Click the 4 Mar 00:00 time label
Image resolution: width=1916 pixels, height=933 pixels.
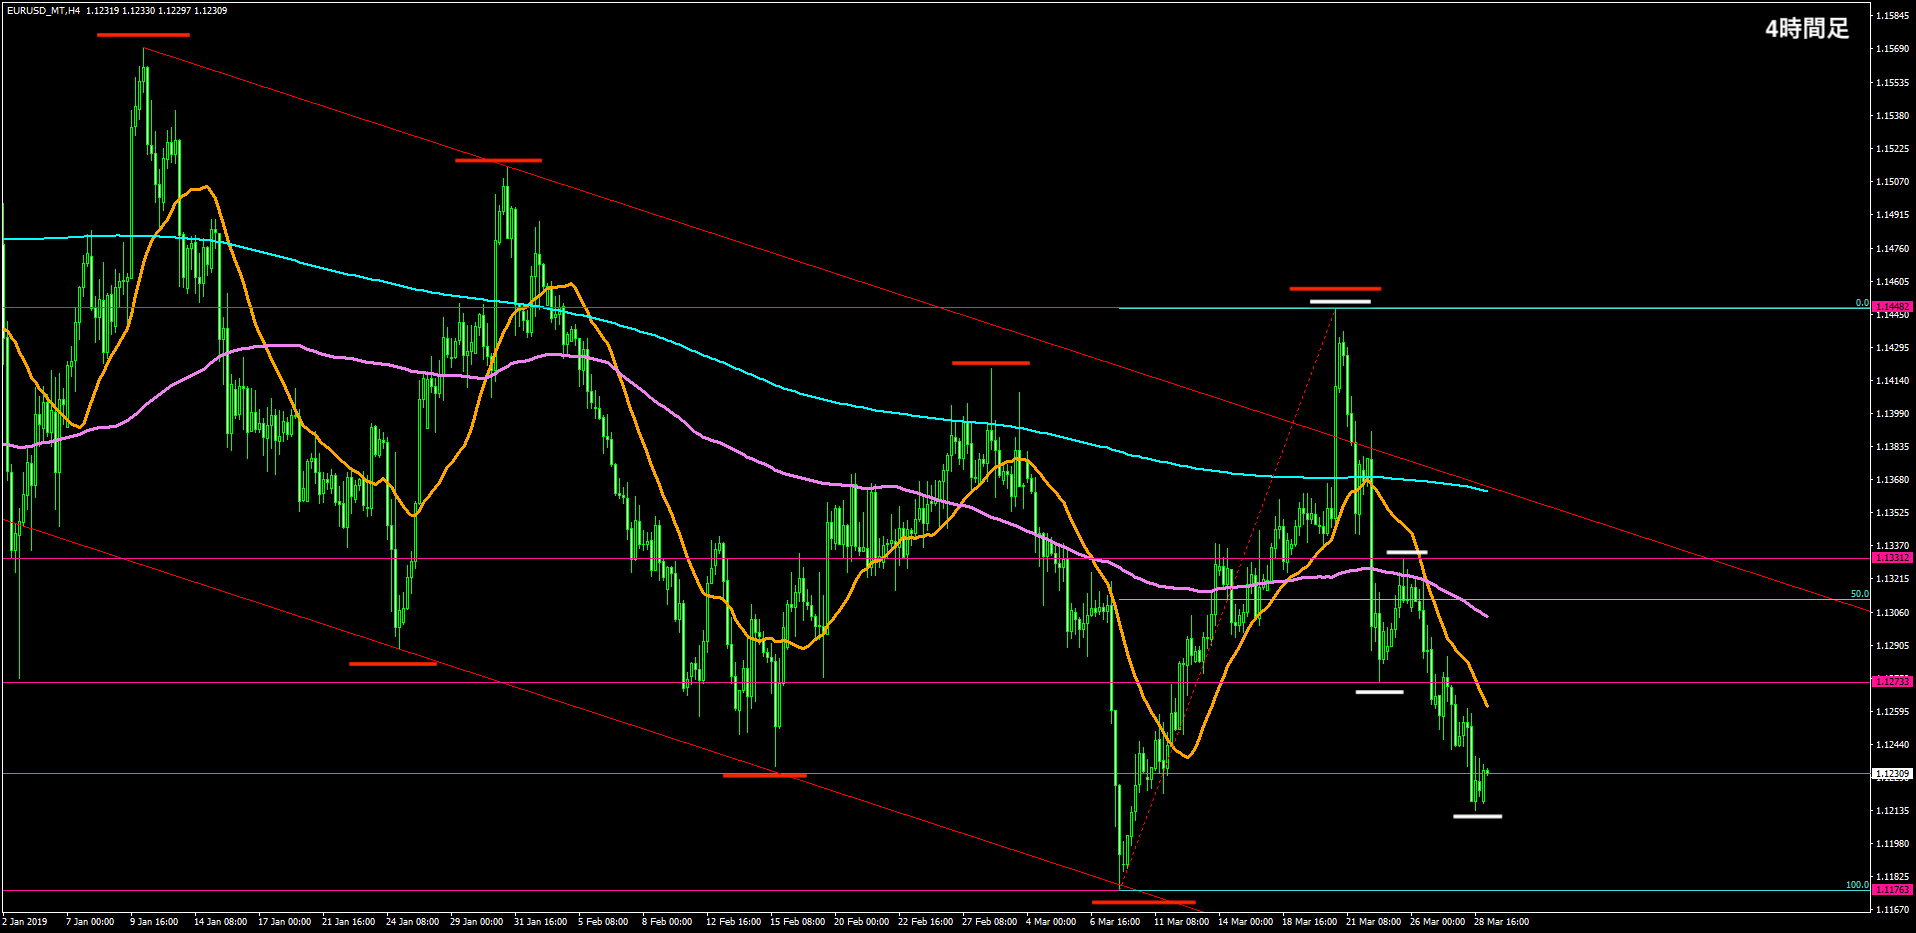[x=1051, y=922]
